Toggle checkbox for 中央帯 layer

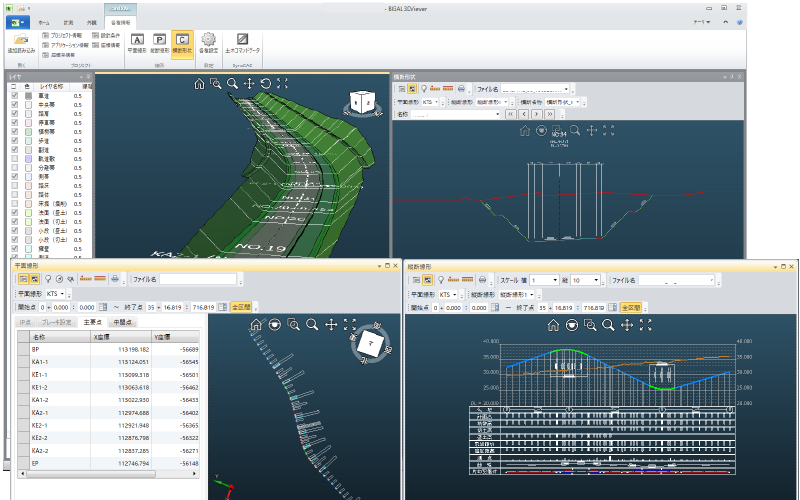(x=14, y=105)
